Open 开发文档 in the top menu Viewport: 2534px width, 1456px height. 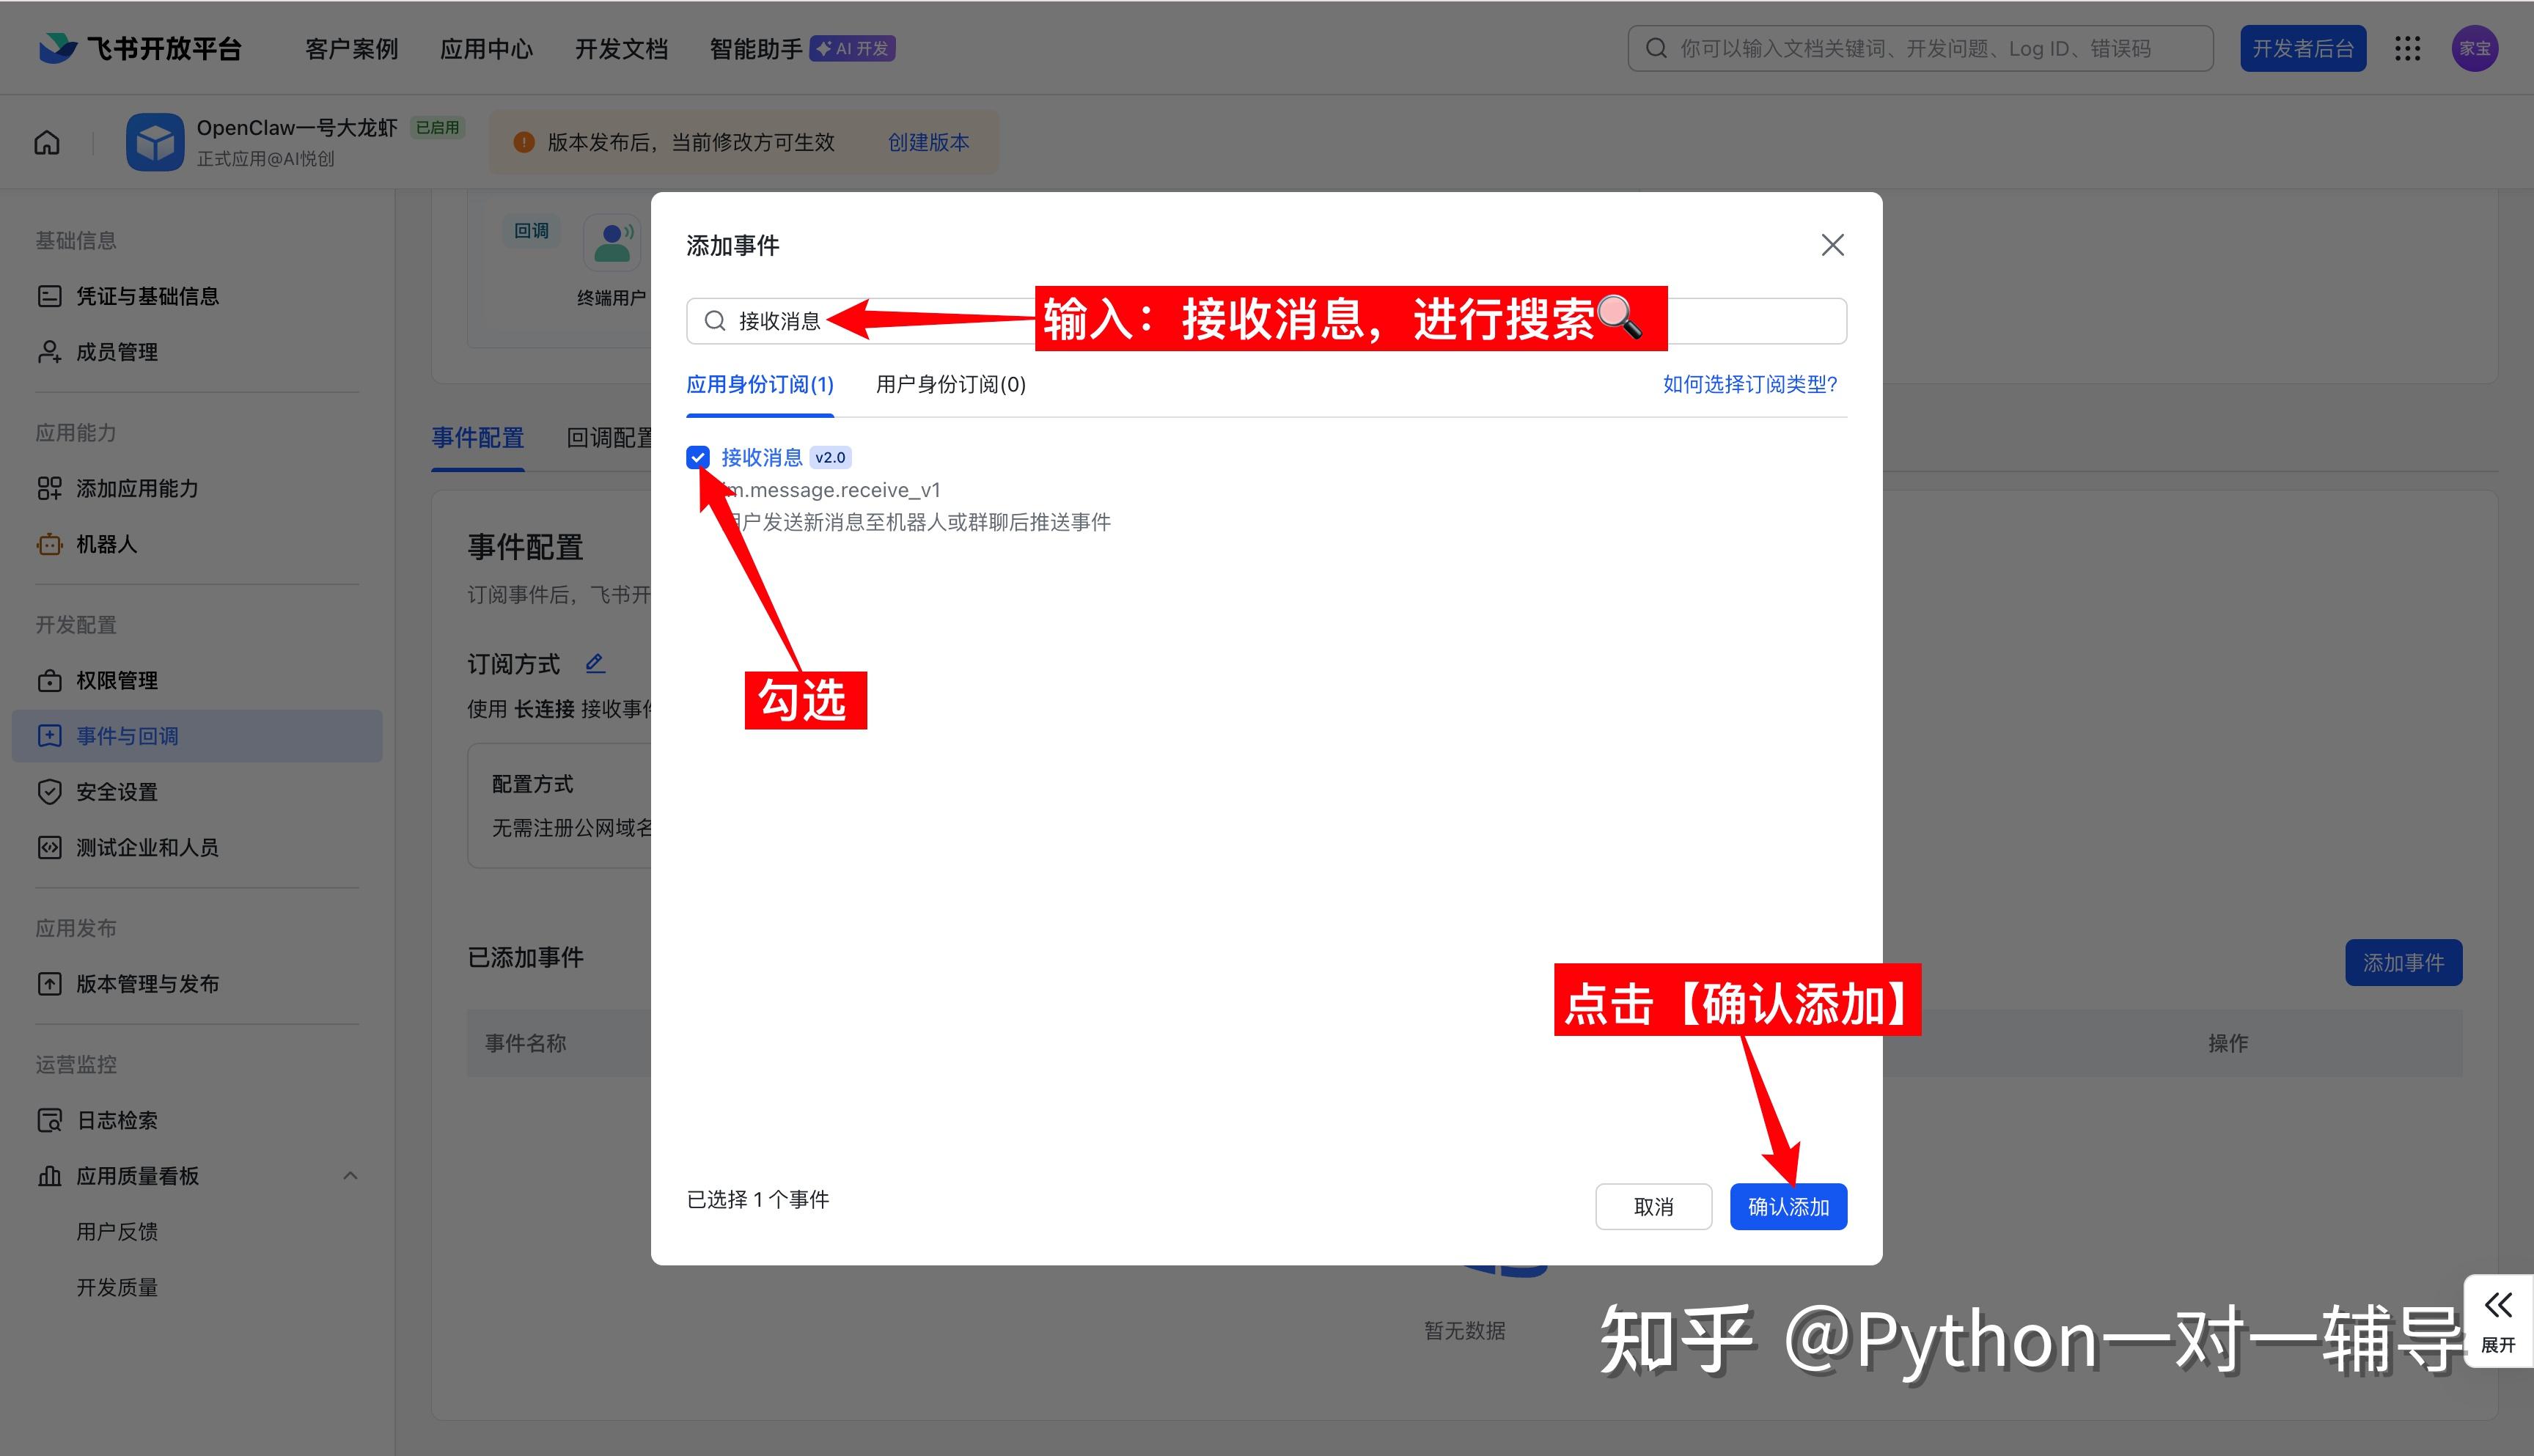[x=621, y=49]
